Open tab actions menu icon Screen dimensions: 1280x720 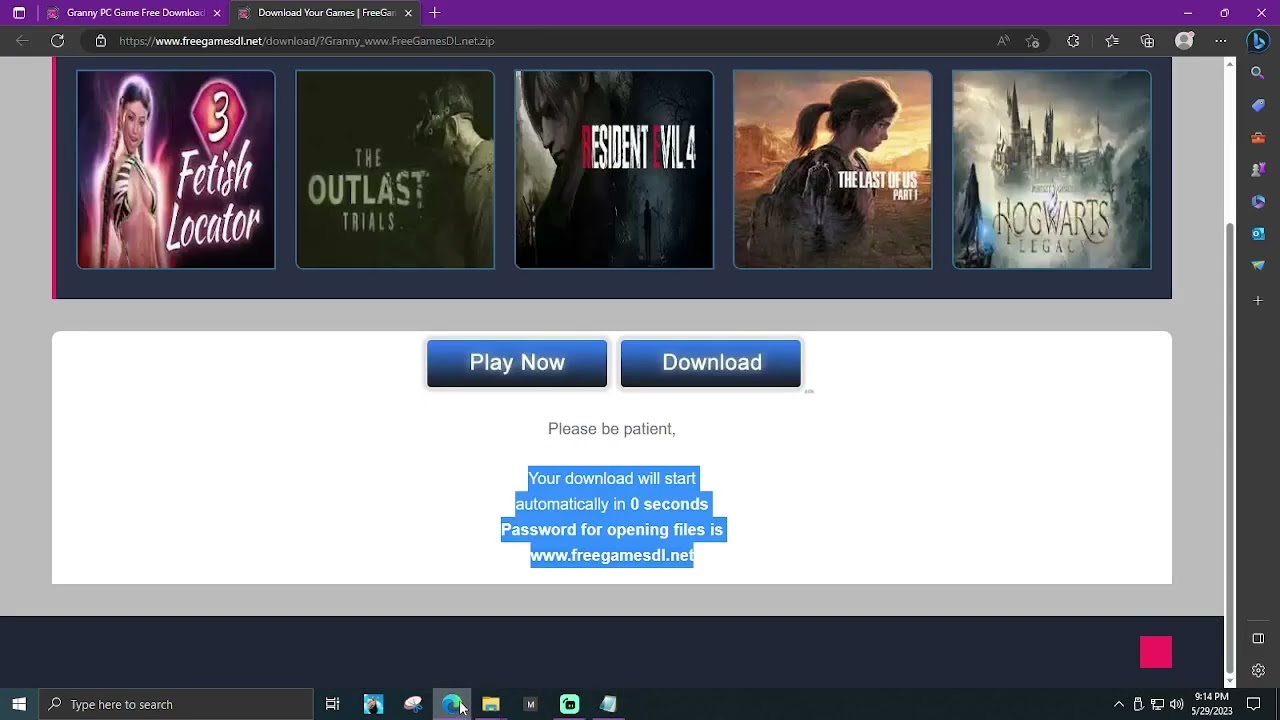coord(18,13)
